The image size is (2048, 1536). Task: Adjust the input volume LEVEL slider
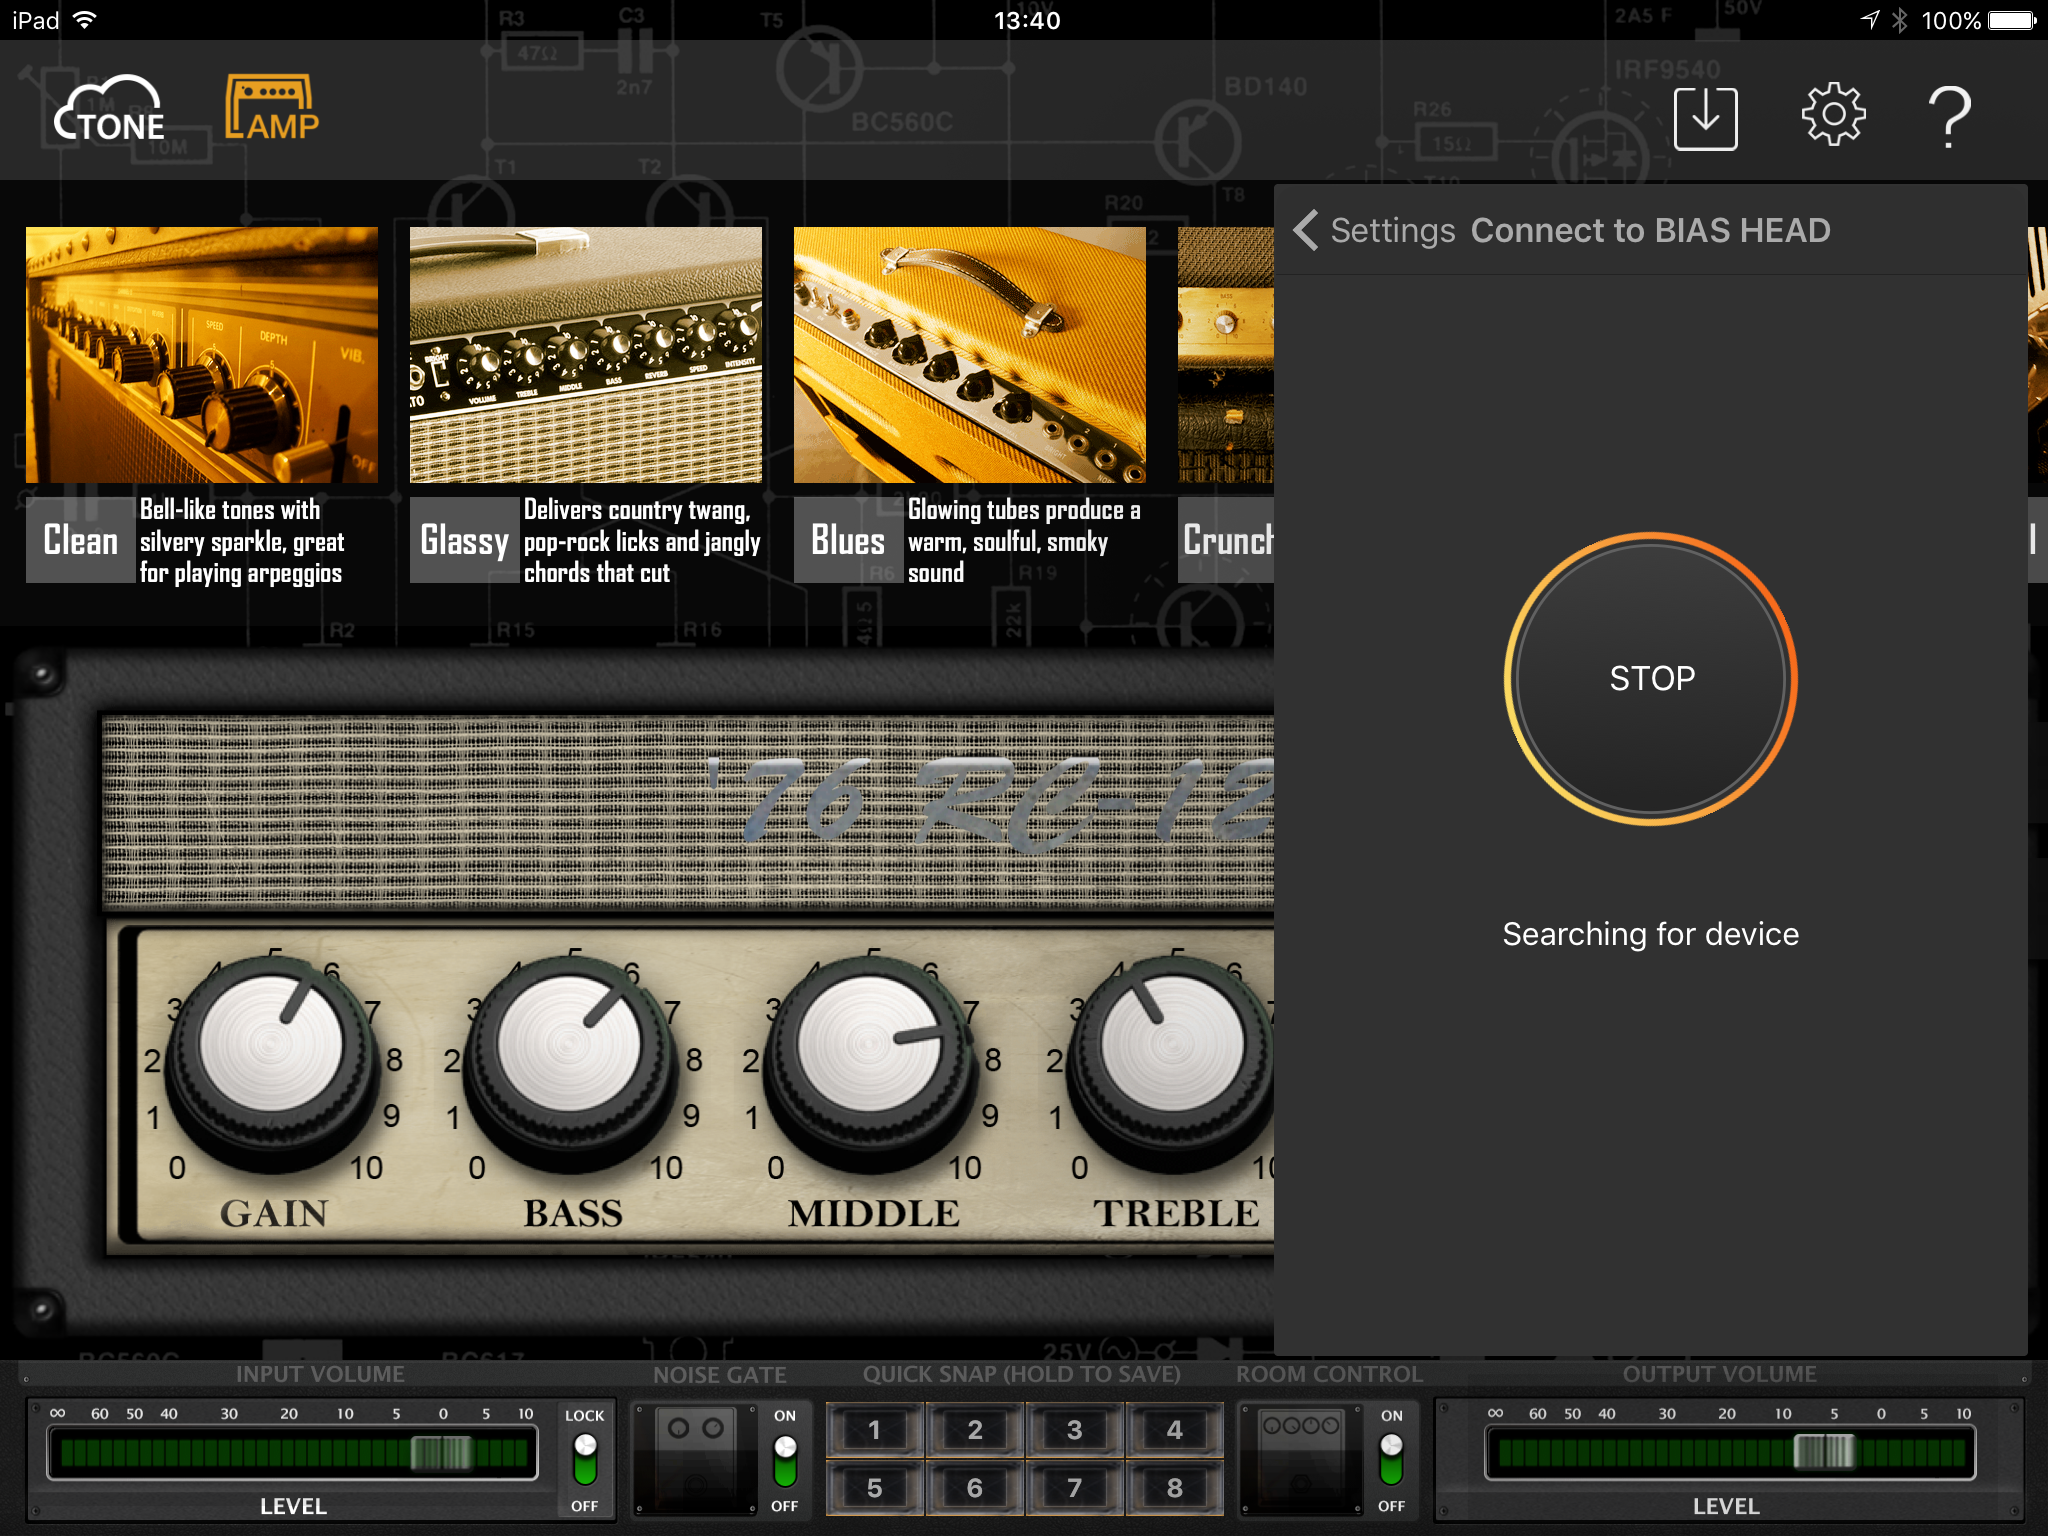click(293, 1453)
